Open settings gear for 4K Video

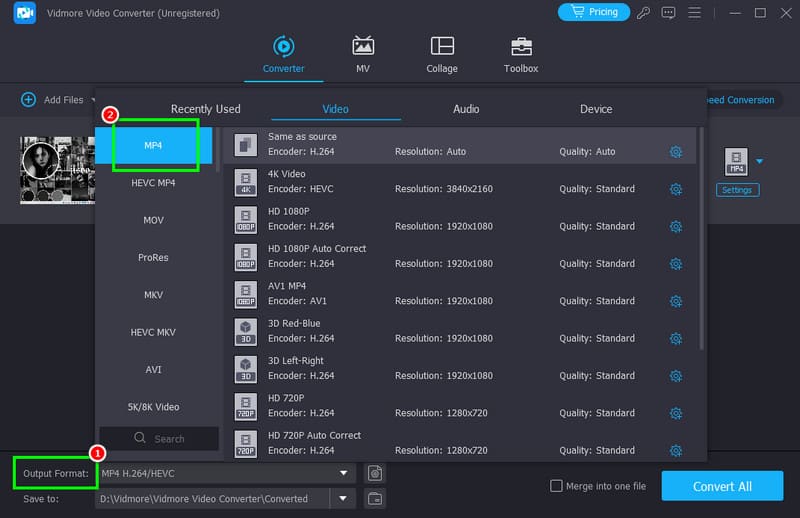click(x=676, y=189)
